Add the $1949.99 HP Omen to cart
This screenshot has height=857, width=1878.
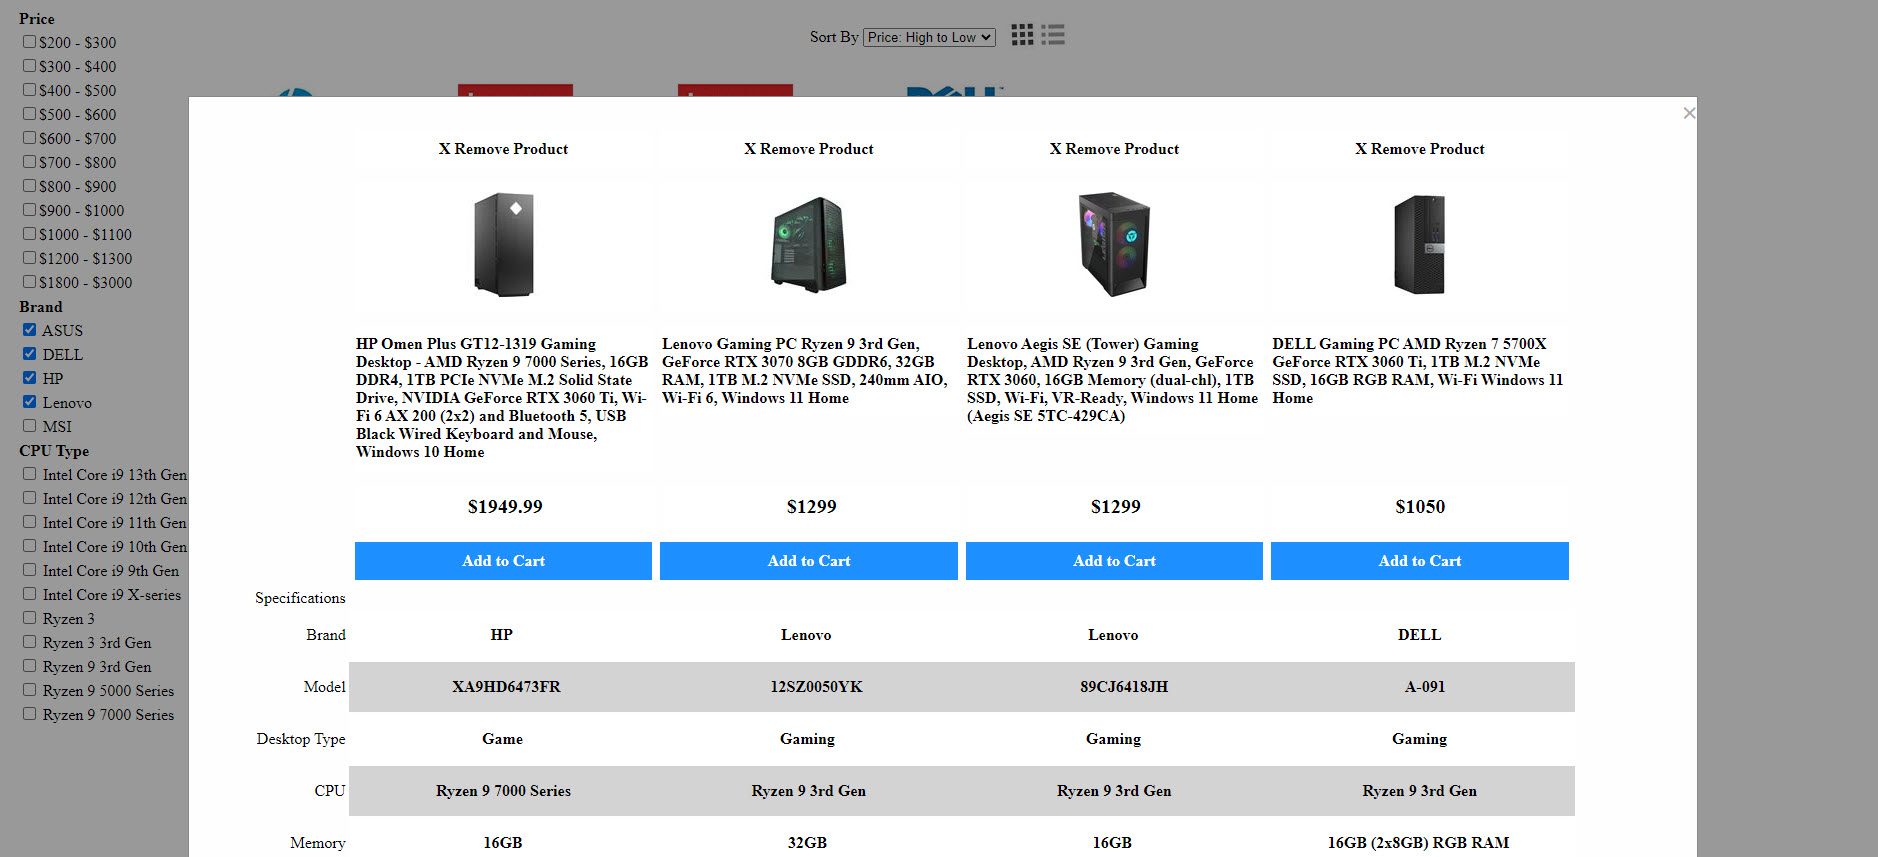click(x=503, y=561)
